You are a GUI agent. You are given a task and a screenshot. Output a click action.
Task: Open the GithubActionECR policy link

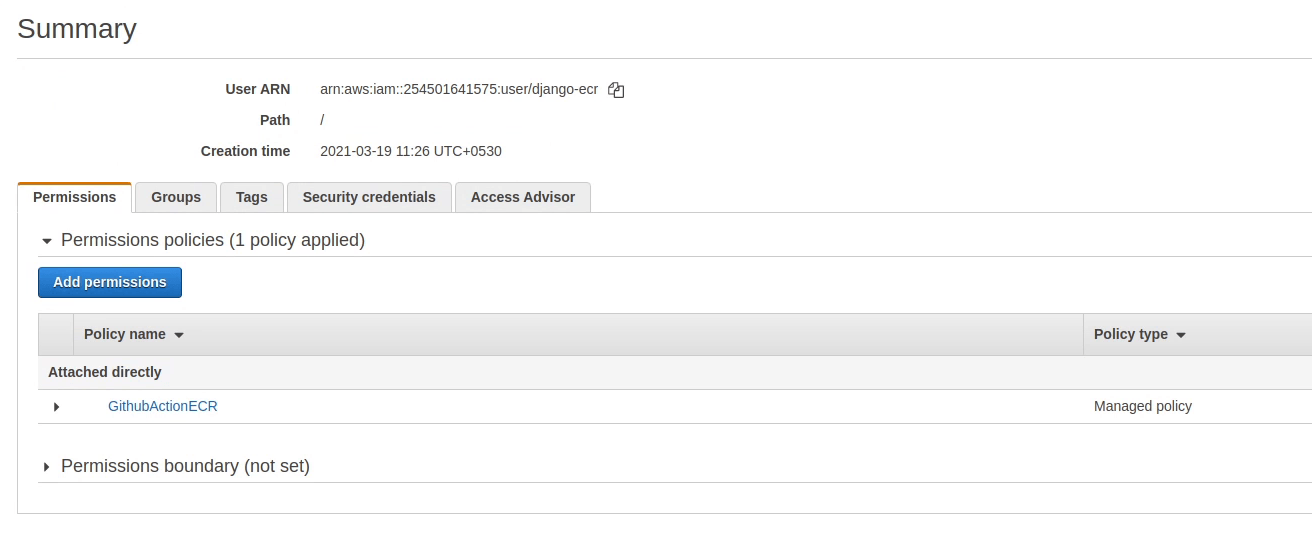(163, 406)
